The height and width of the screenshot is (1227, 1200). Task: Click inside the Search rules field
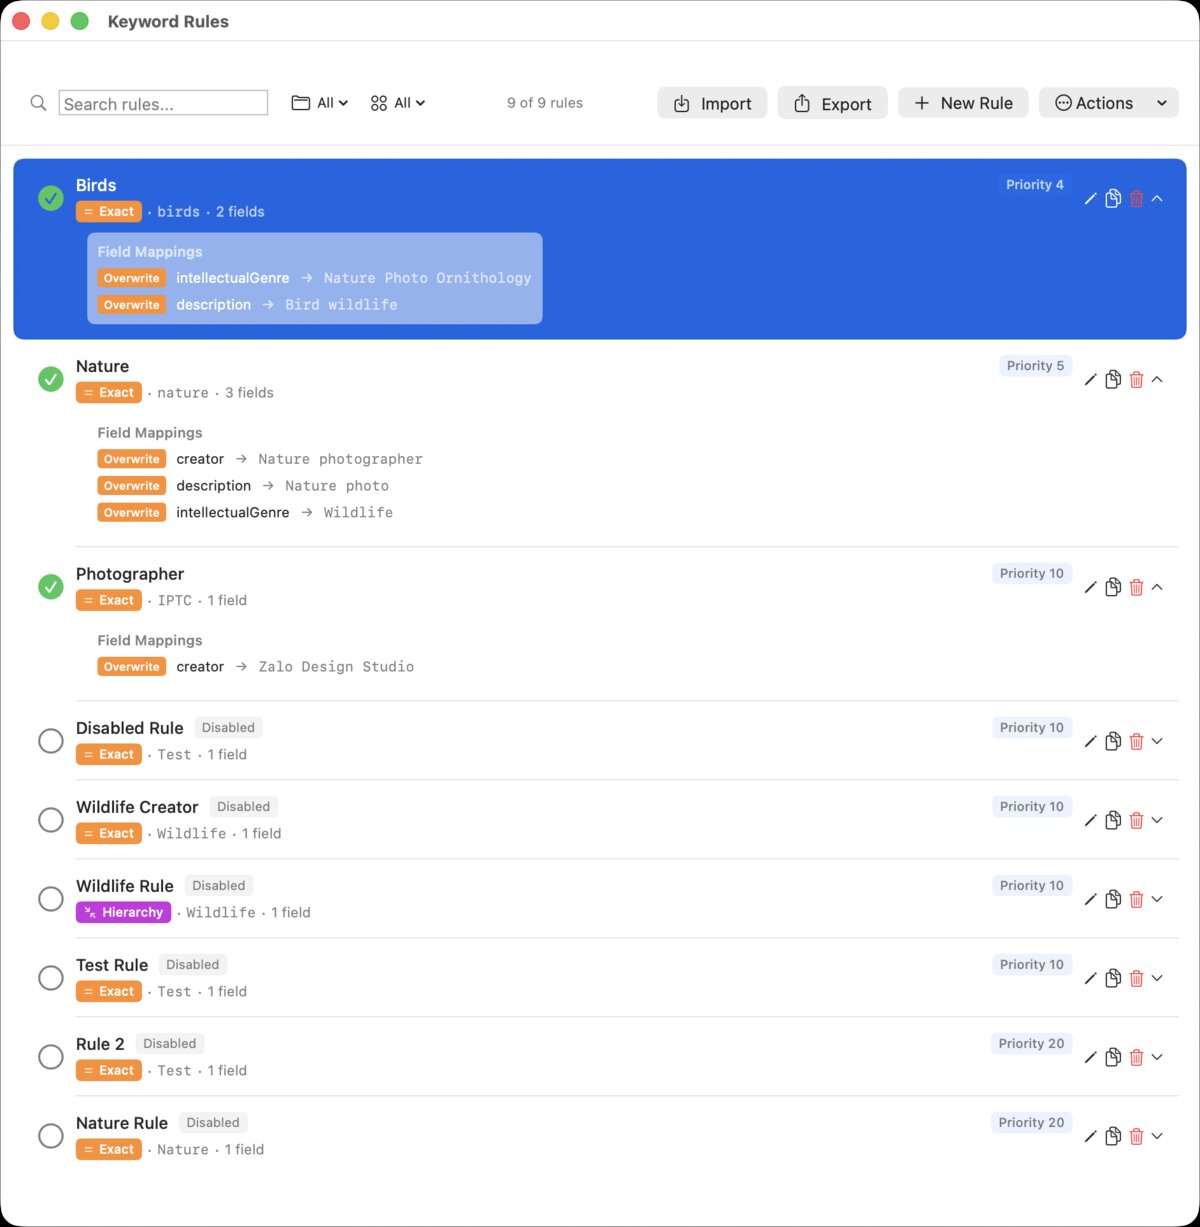click(163, 103)
